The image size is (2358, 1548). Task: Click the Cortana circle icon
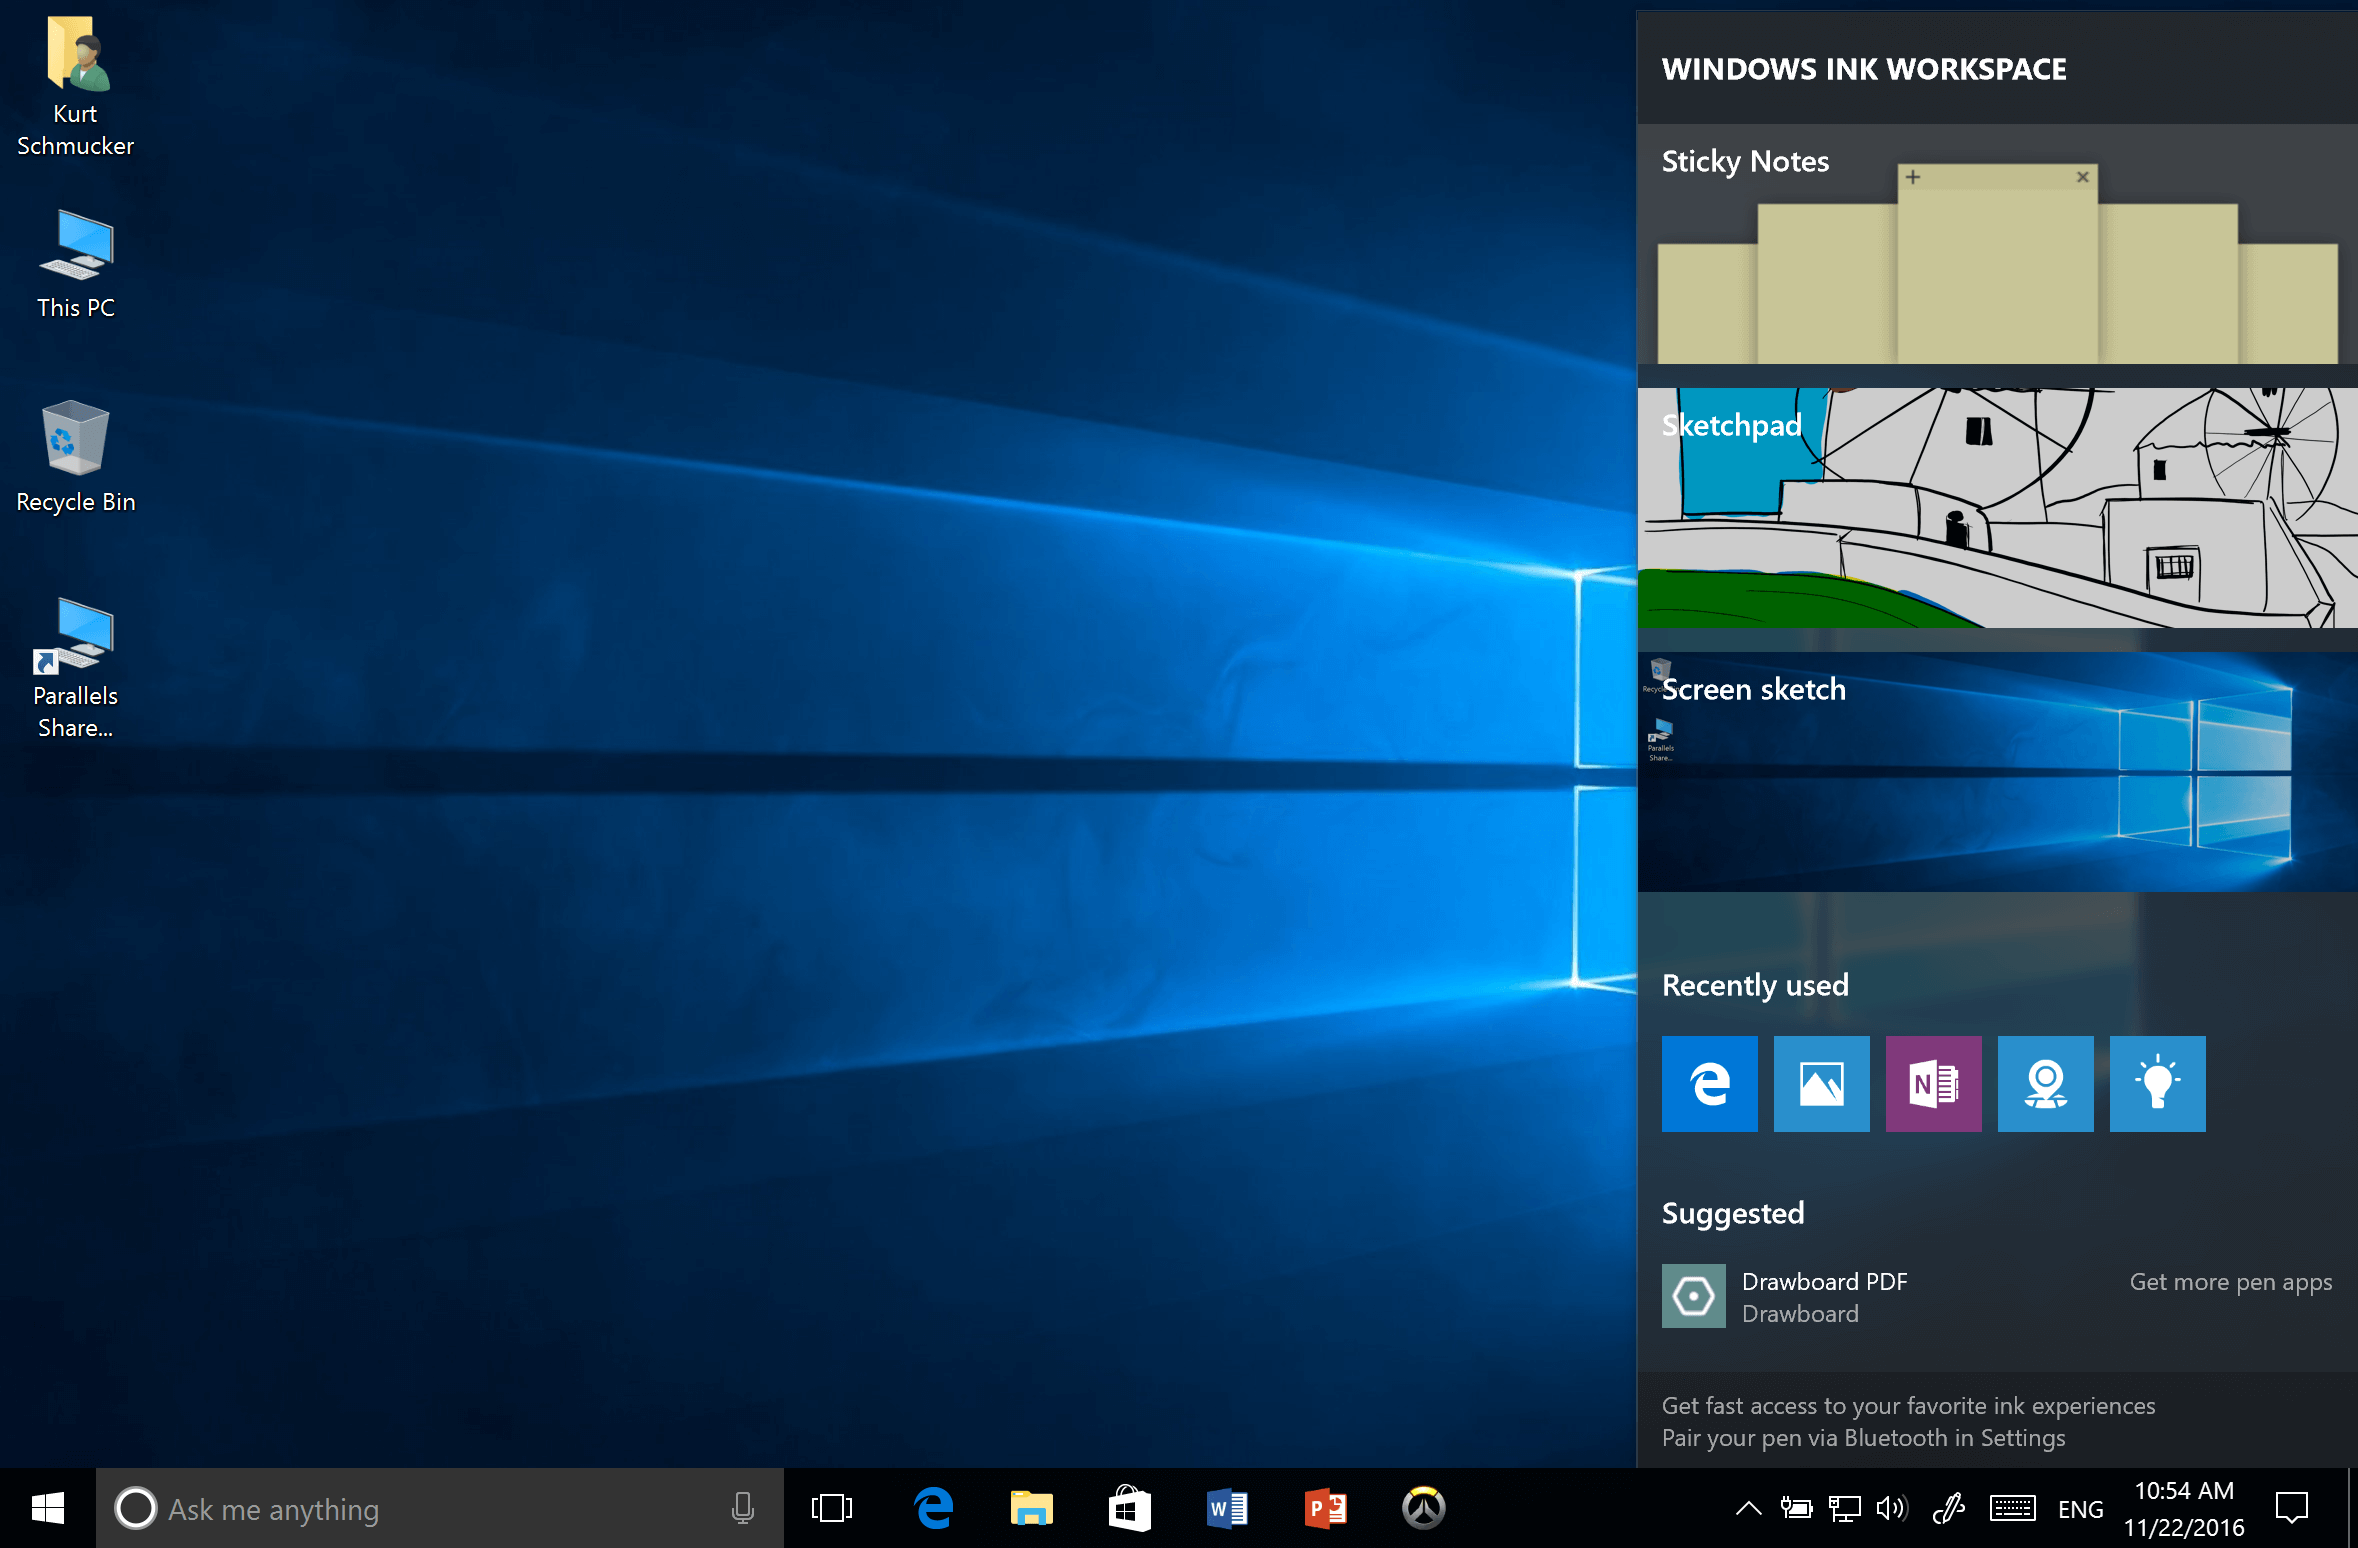tap(136, 1508)
